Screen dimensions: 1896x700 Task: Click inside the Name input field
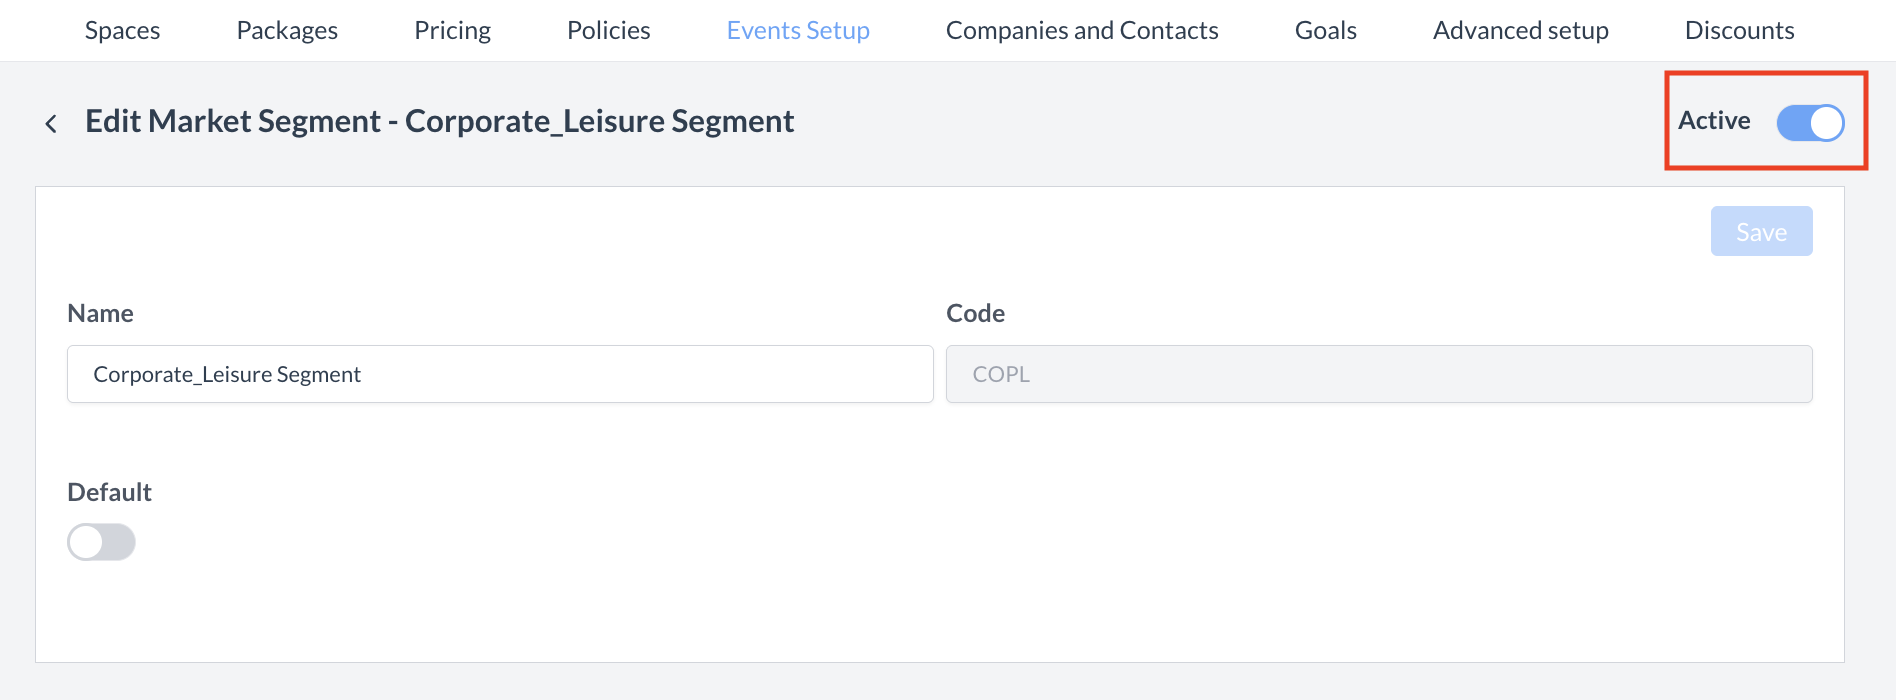coord(500,374)
